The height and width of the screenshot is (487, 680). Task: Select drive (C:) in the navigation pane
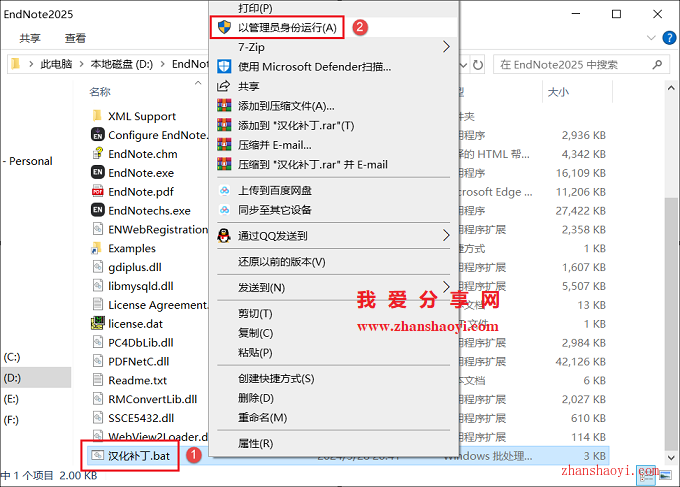coord(12,357)
